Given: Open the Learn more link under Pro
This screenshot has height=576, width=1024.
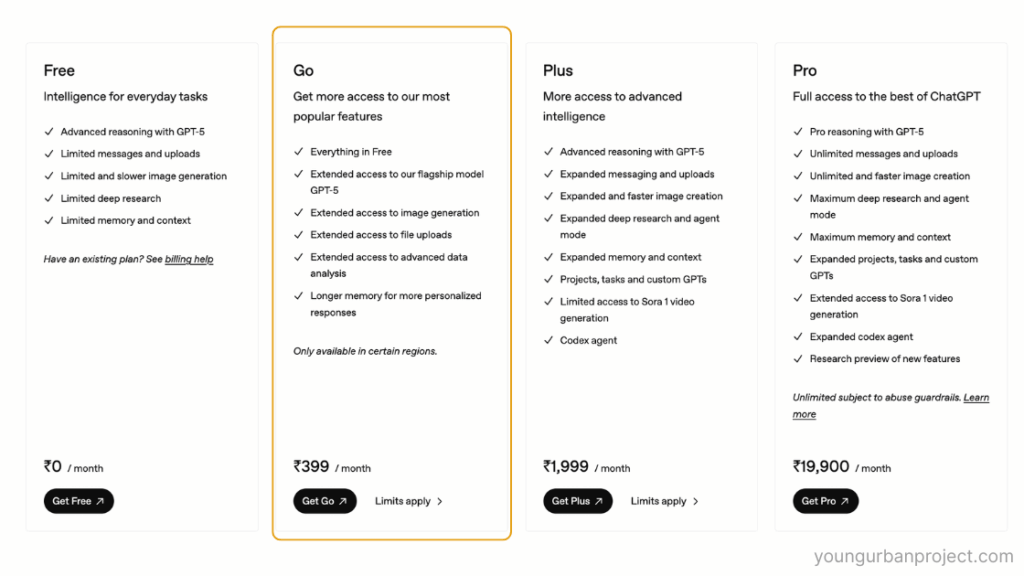Looking at the screenshot, I should (x=975, y=397).
